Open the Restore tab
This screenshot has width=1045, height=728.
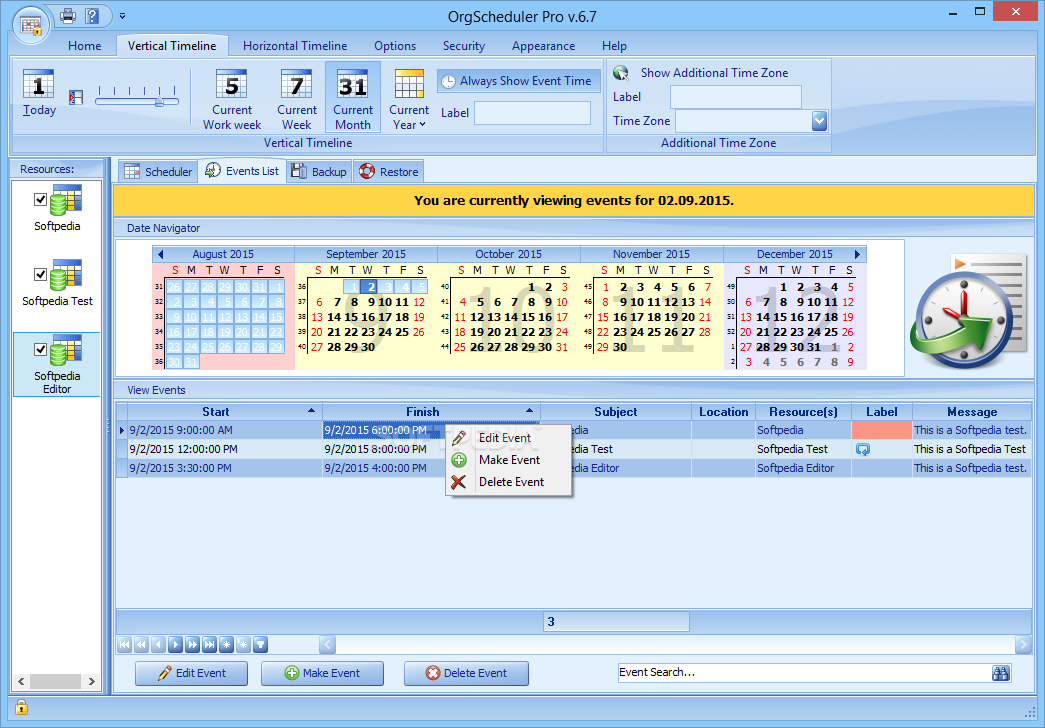389,171
